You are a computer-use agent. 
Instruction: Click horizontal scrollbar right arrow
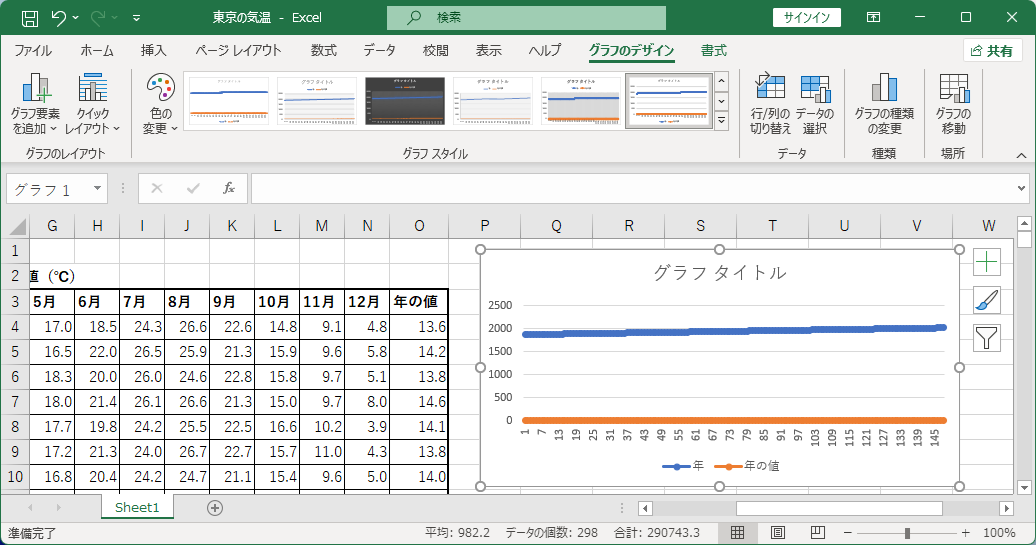1006,508
